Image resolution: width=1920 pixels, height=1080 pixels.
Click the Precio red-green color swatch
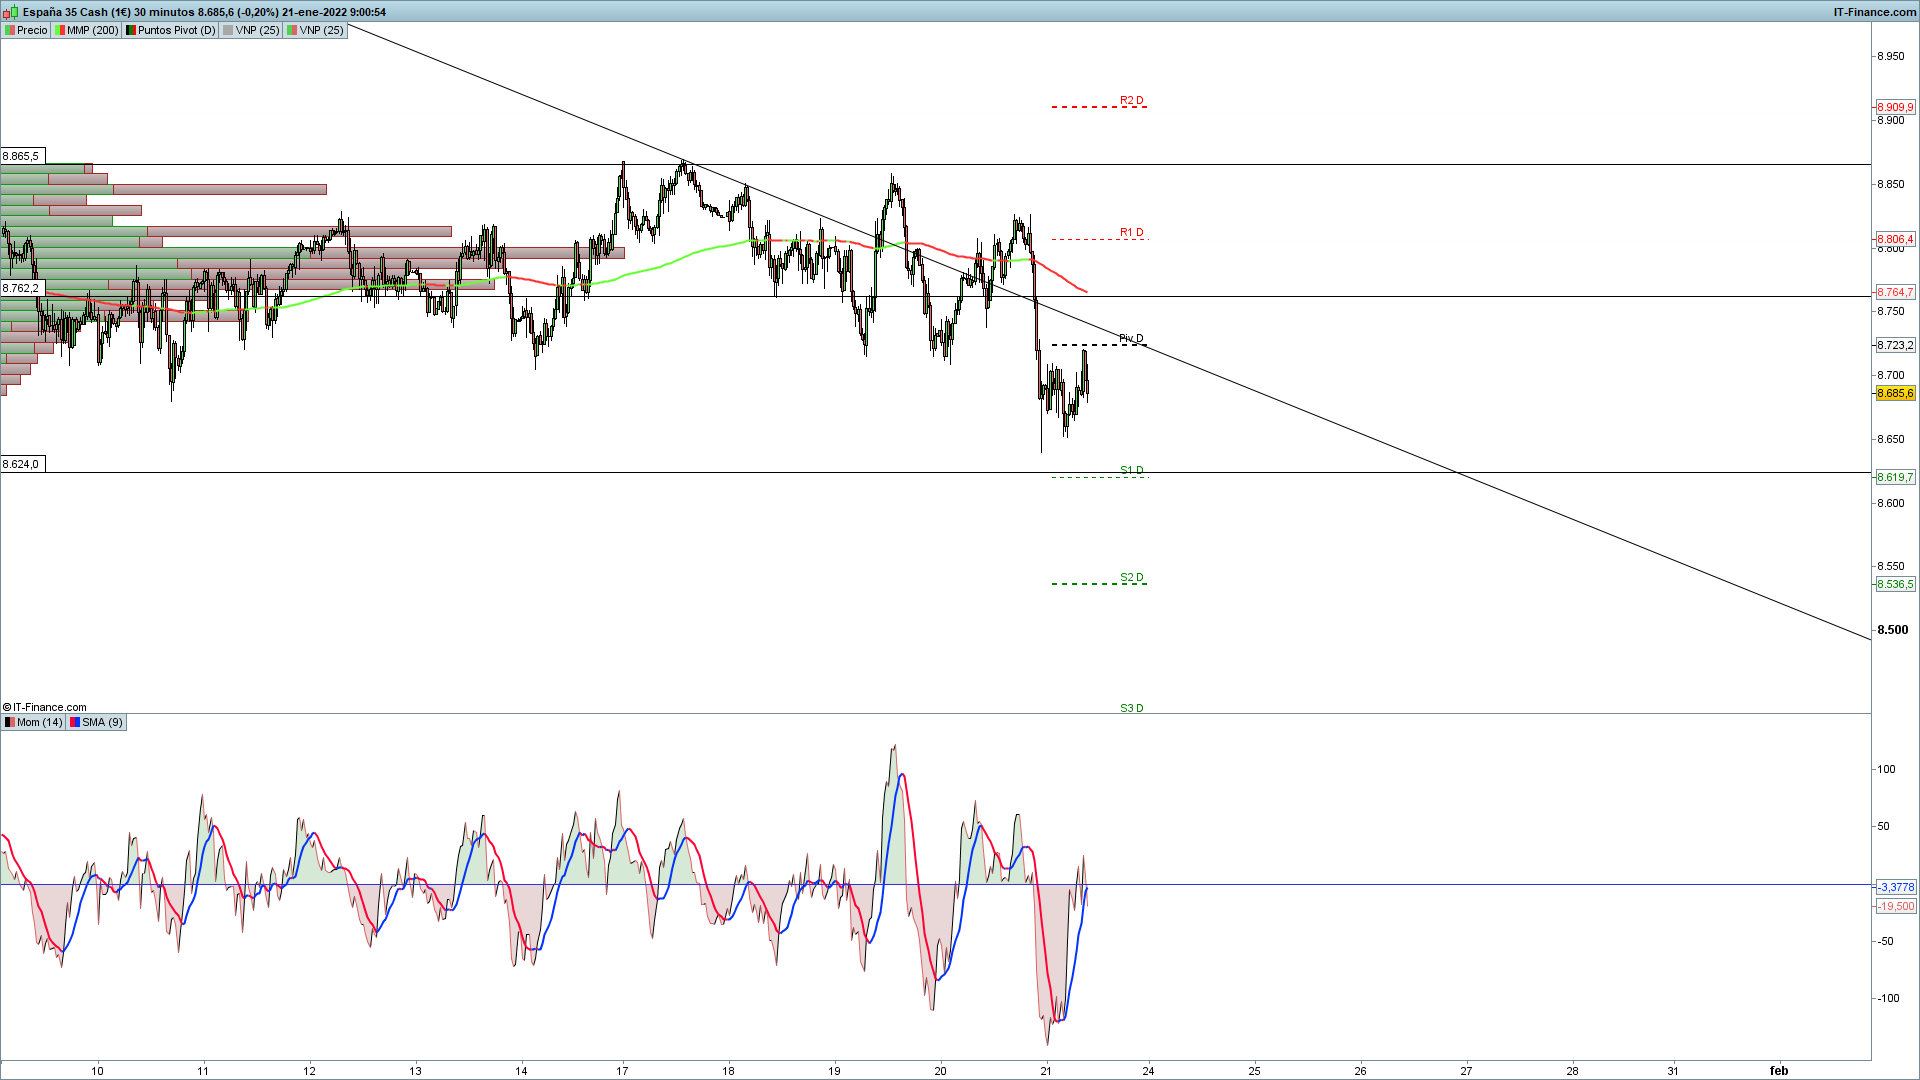click(10, 30)
